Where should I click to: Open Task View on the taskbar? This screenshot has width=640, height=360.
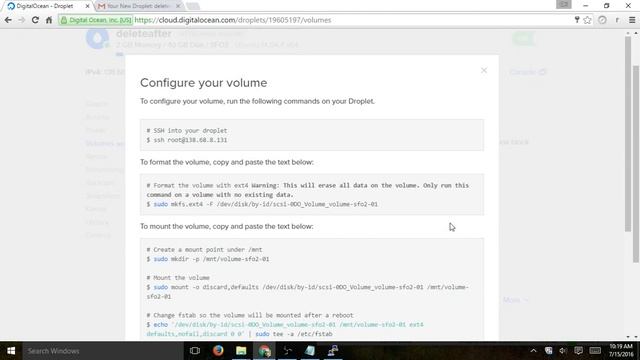195,351
